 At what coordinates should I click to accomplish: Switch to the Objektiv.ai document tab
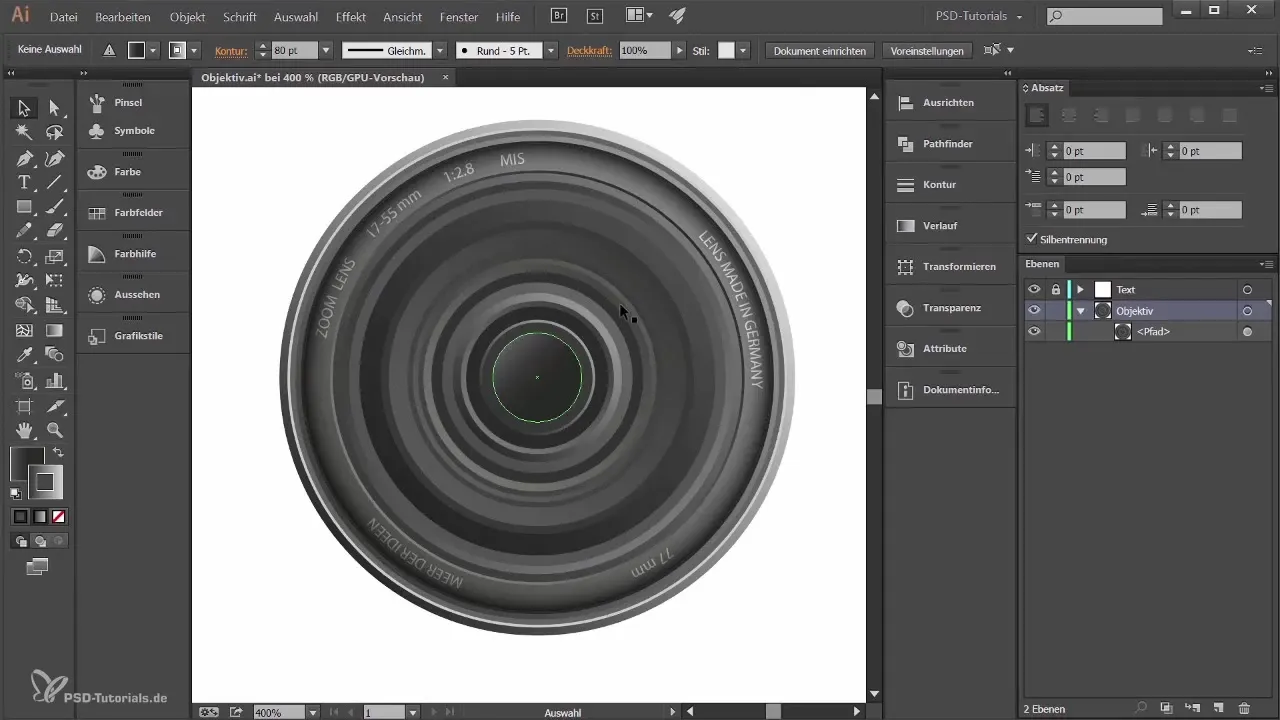(x=313, y=77)
